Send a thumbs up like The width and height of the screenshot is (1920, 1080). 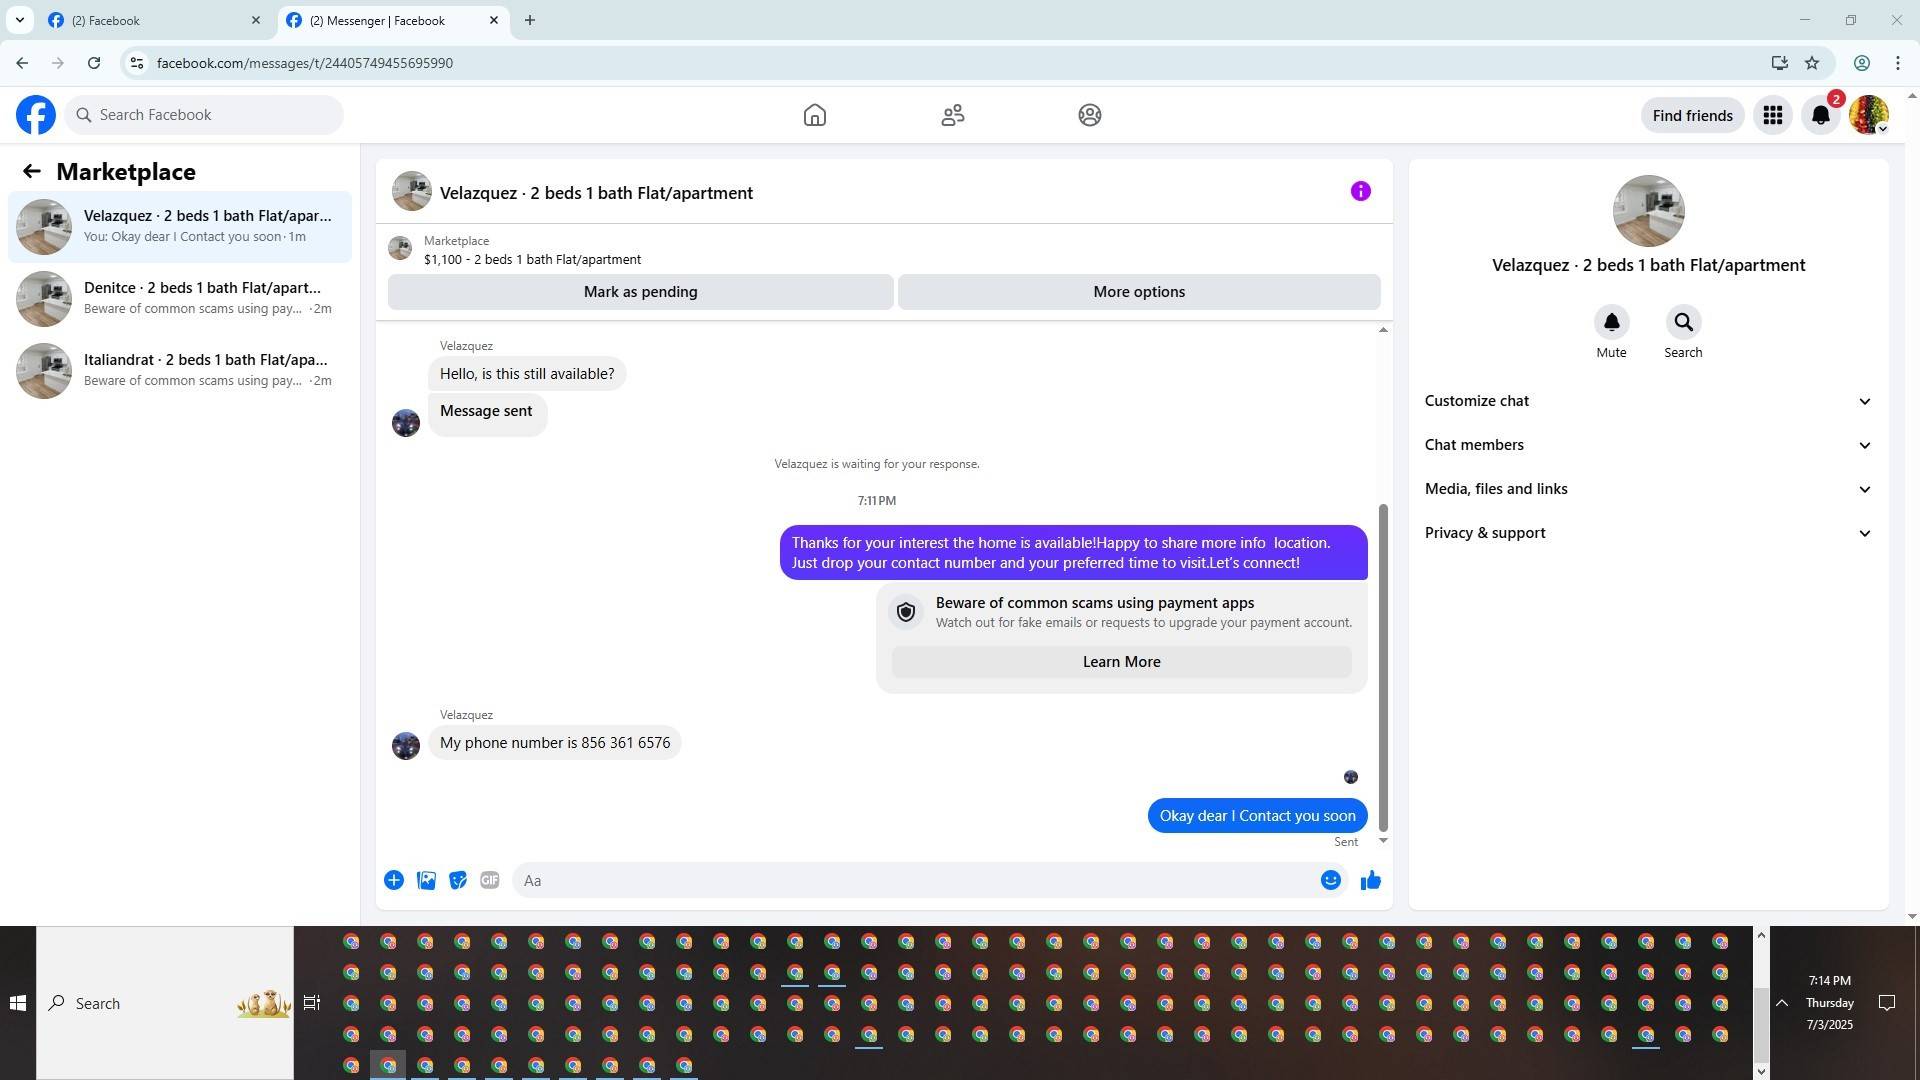(1370, 880)
